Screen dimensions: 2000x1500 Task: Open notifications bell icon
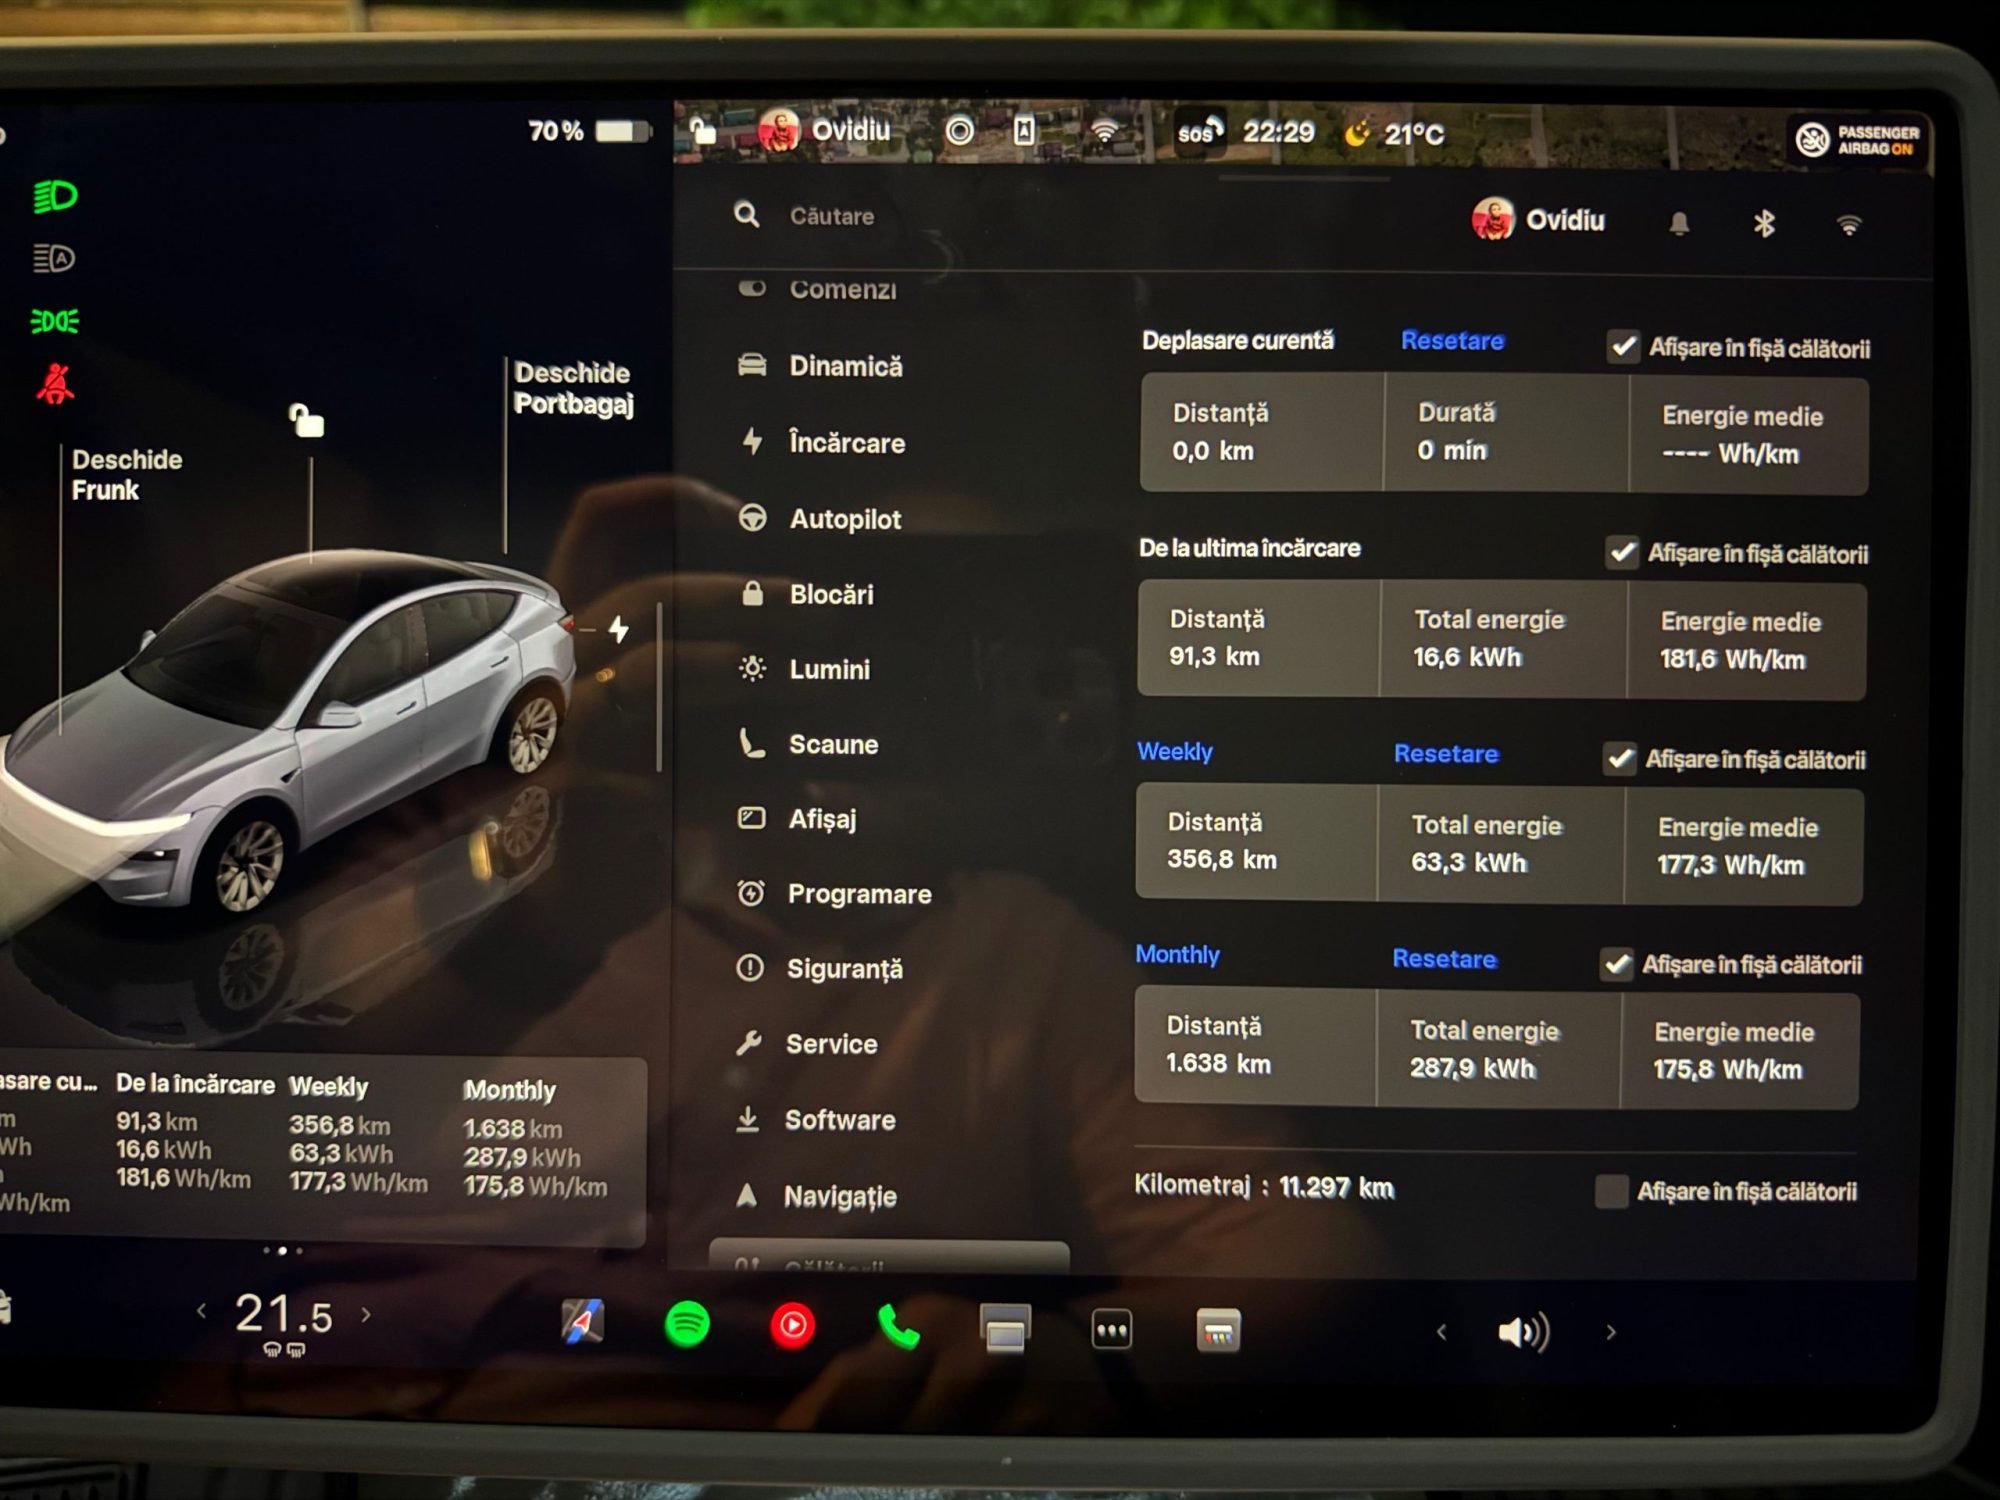(x=1679, y=223)
